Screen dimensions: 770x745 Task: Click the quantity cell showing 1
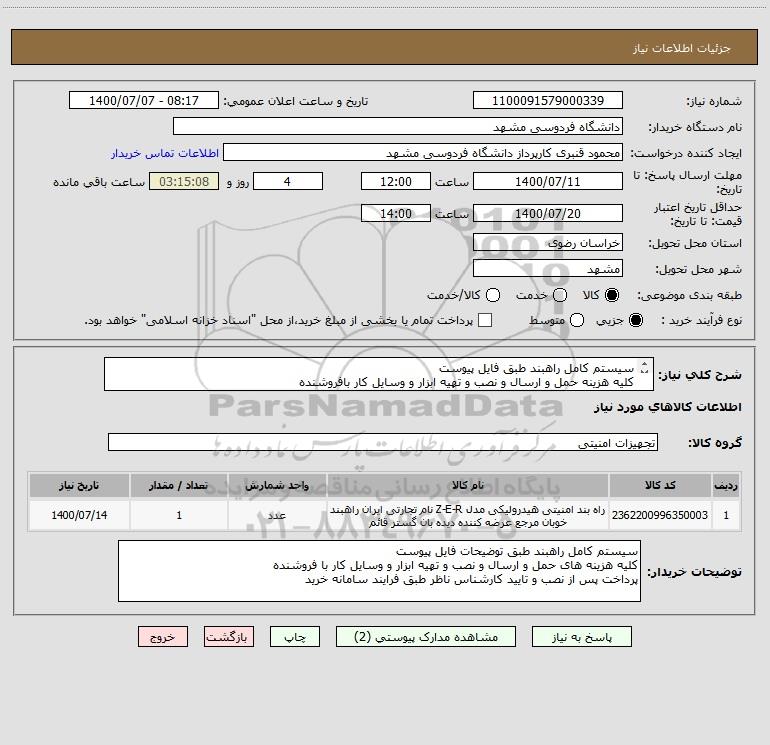click(x=179, y=515)
